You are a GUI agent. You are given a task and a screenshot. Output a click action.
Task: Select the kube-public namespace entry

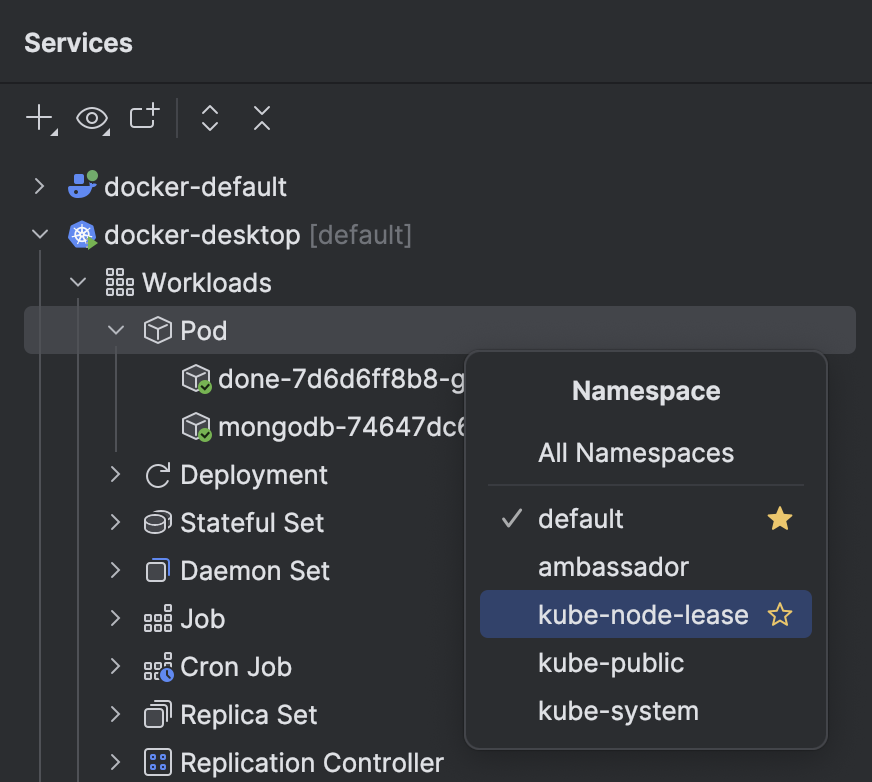[611, 662]
